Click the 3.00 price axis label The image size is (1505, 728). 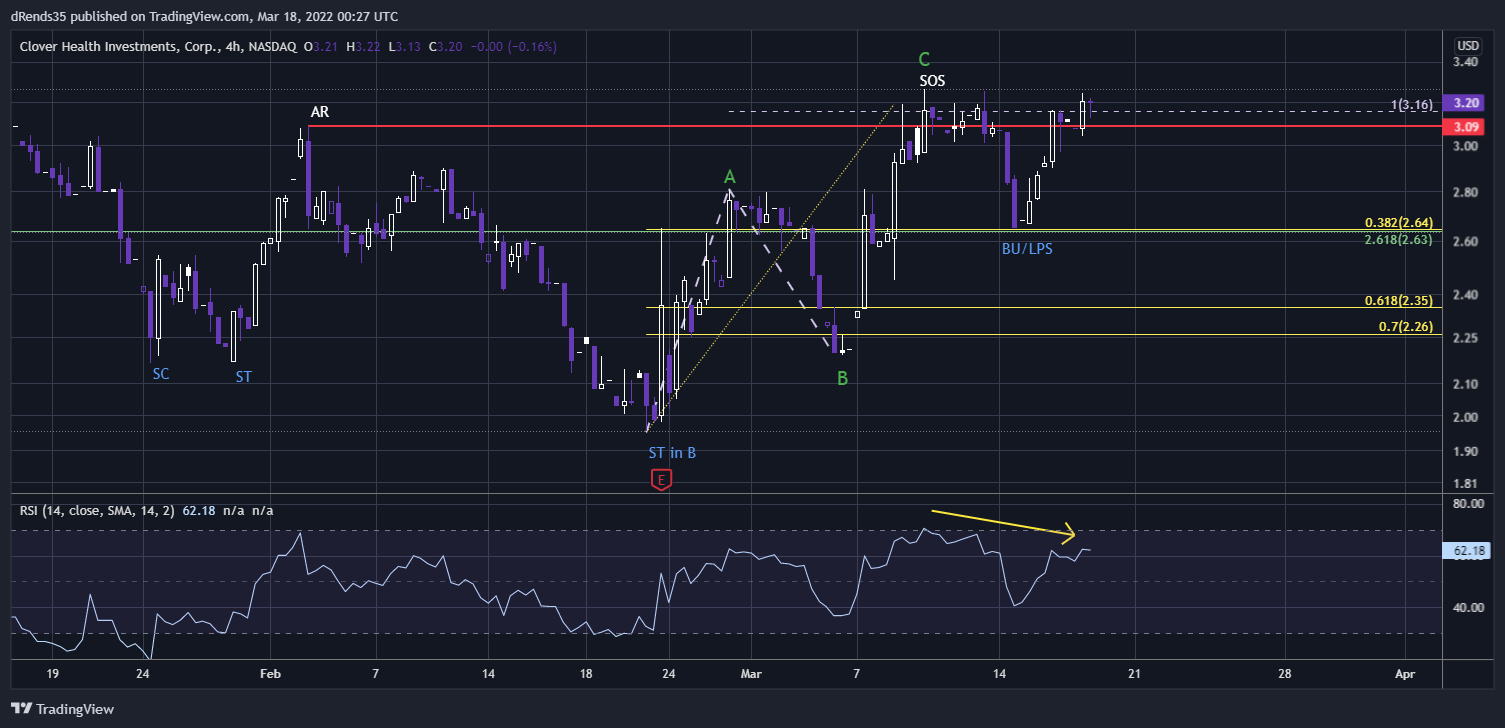click(1466, 146)
